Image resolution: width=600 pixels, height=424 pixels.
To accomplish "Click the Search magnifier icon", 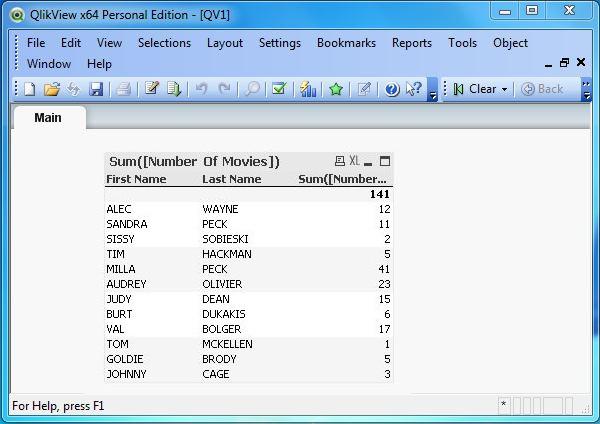I will [x=252, y=89].
